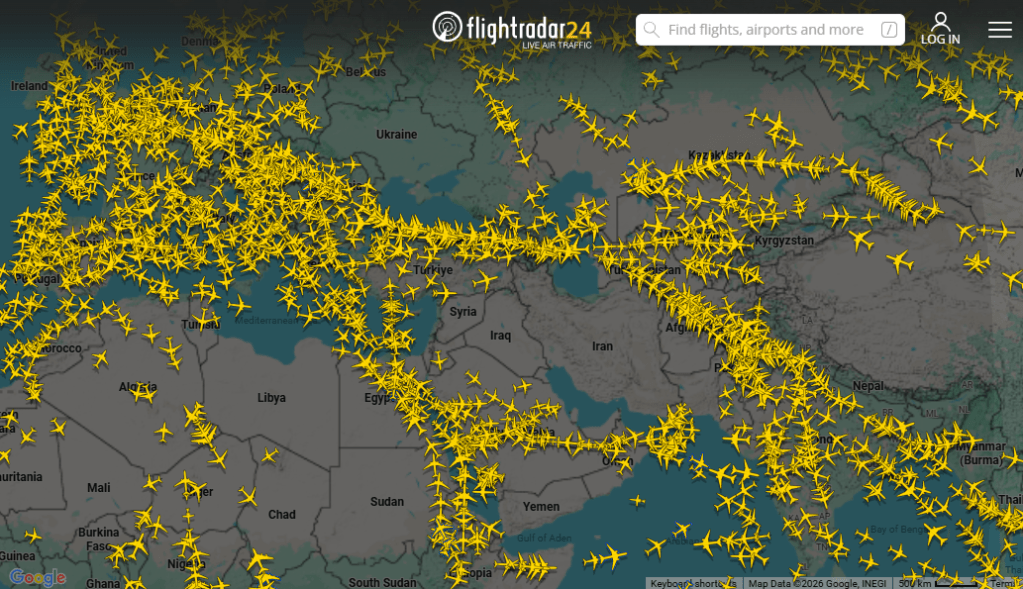Image resolution: width=1023 pixels, height=589 pixels.
Task: Select small aircraft over sea east of Yemen
Action: tap(636, 500)
